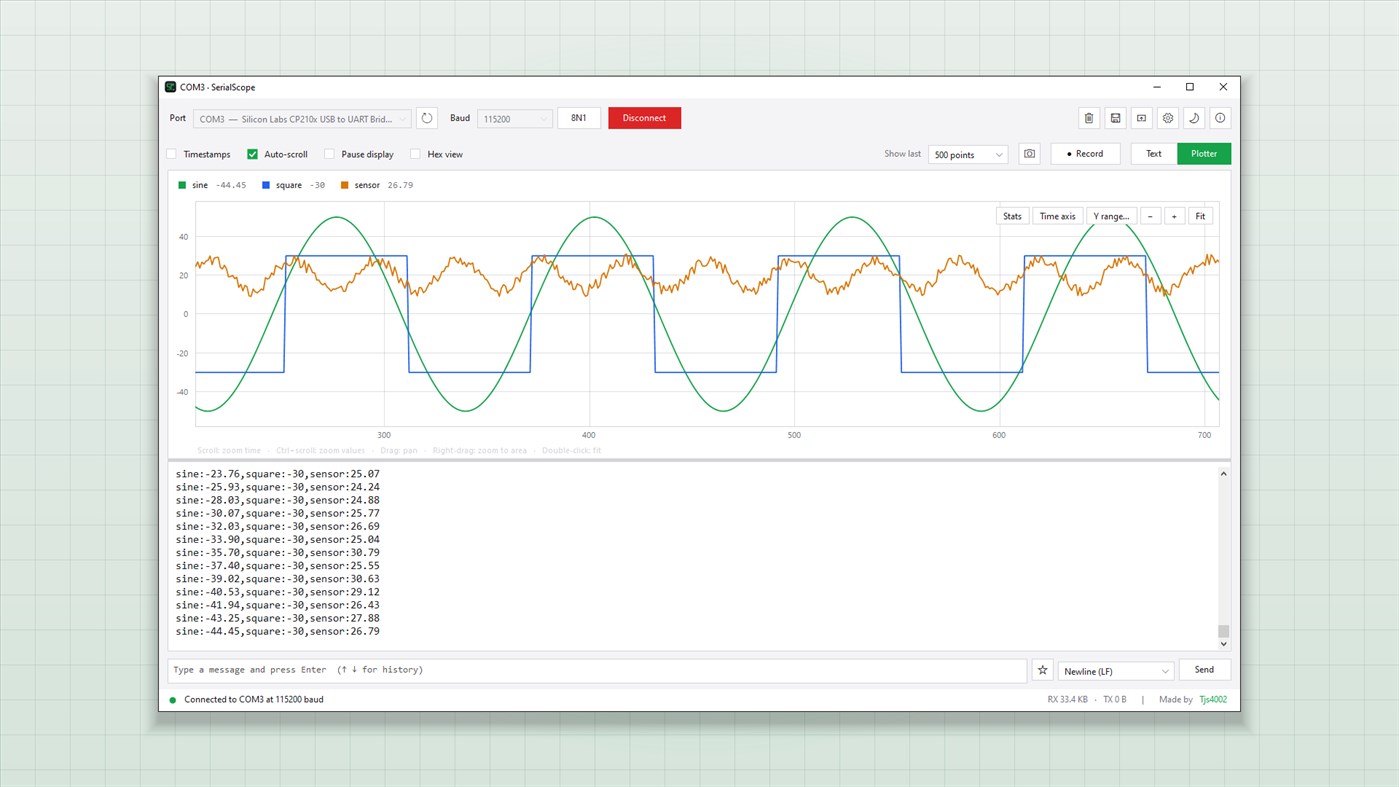Select the Plotter view tab
Viewport: 1399px width, 787px height.
point(1204,154)
